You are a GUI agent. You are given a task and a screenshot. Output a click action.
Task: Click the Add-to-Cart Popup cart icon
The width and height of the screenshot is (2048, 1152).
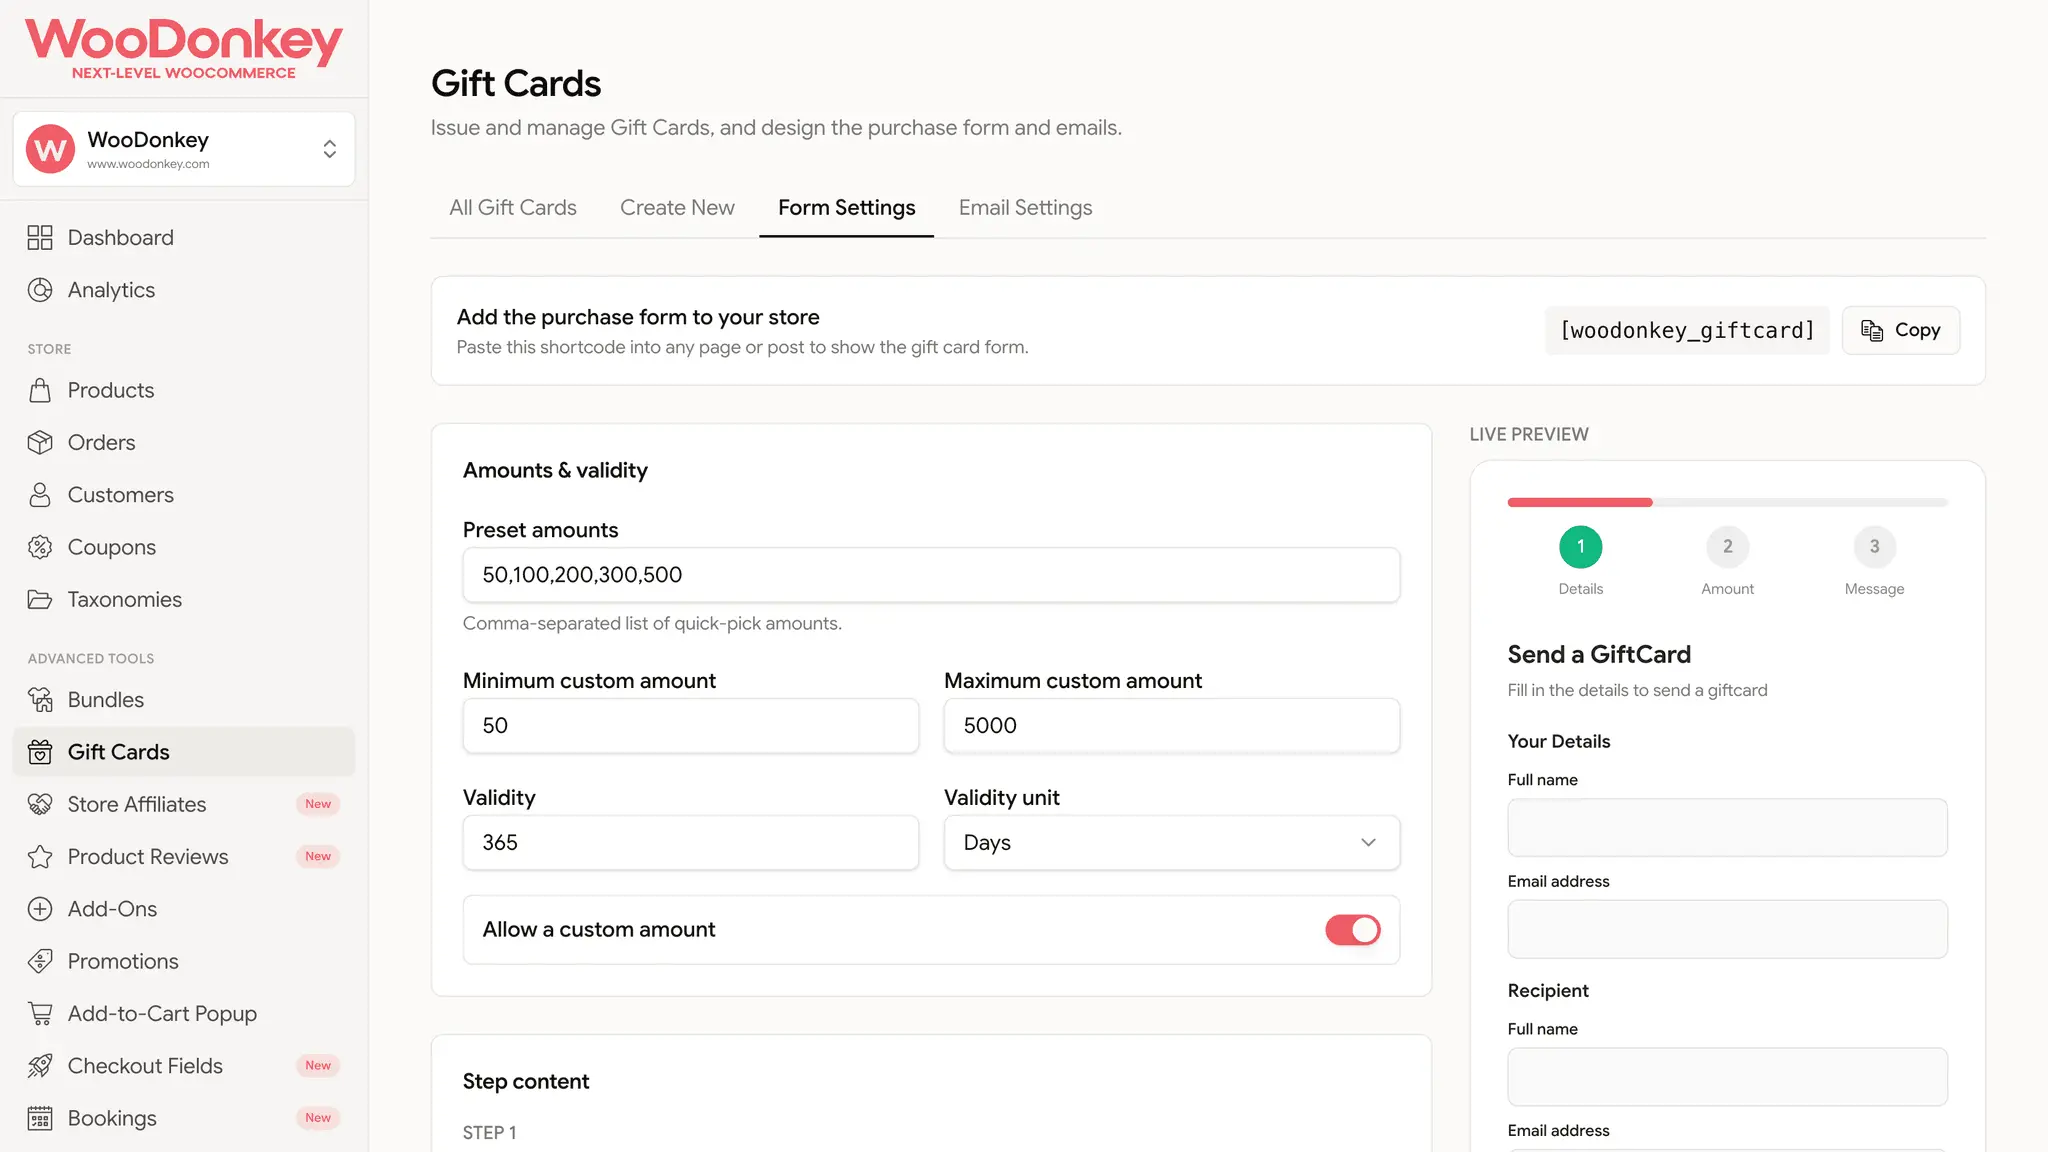[x=40, y=1014]
